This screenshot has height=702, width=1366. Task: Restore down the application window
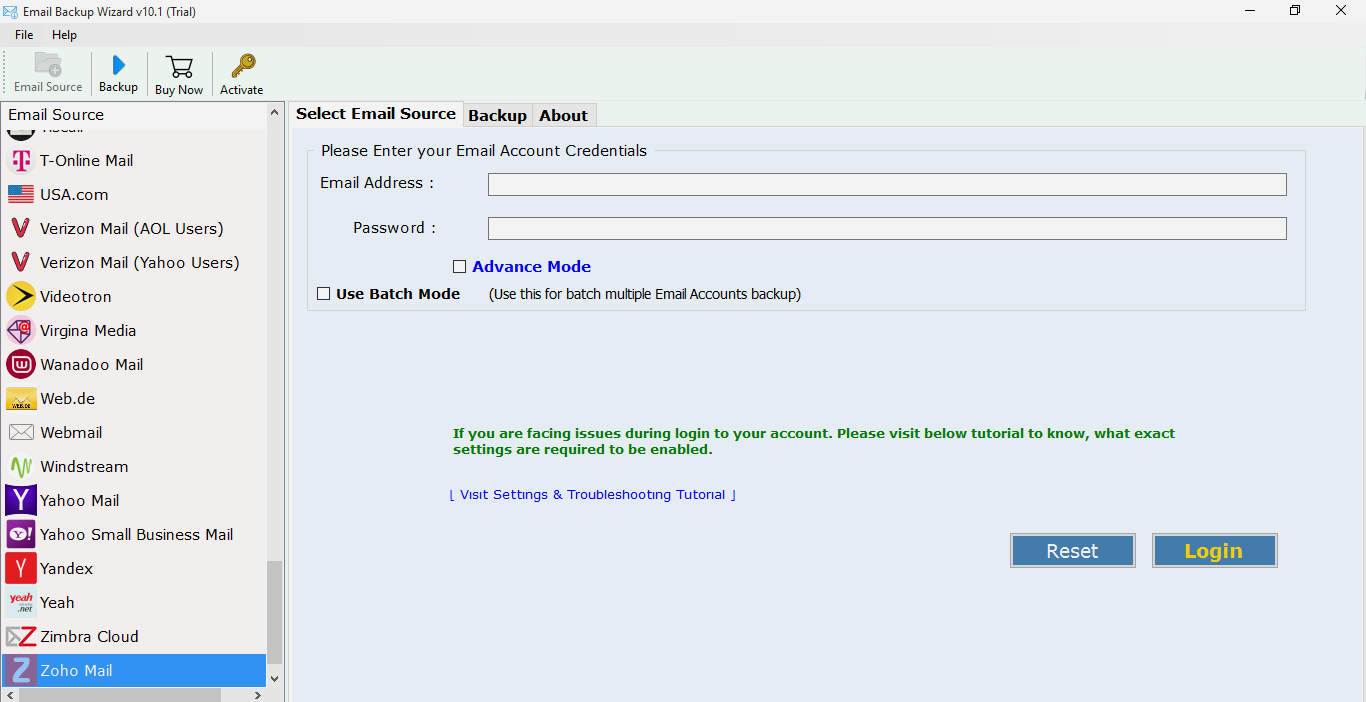pos(1295,11)
